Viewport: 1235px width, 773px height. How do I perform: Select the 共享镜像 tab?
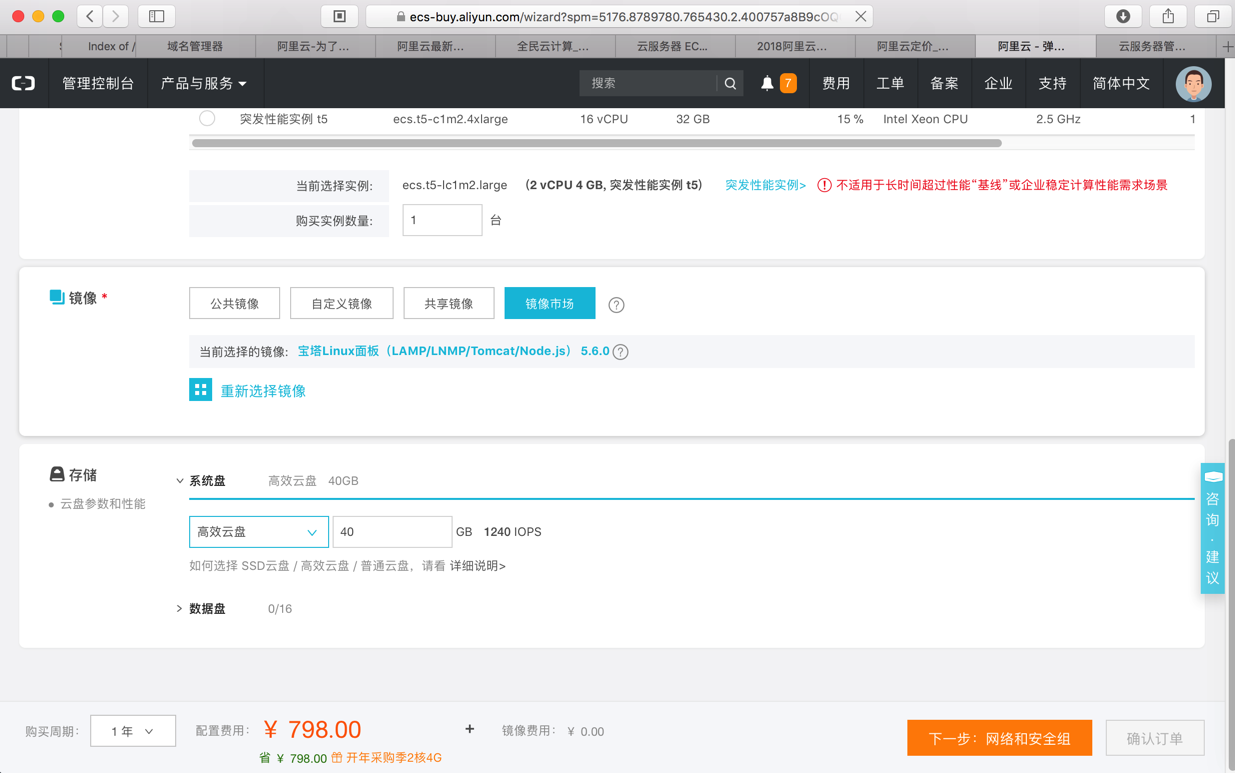448,303
